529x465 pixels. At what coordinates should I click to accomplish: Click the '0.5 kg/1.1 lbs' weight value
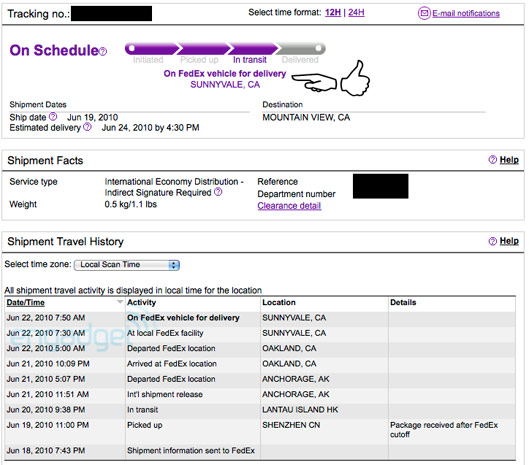pos(131,204)
